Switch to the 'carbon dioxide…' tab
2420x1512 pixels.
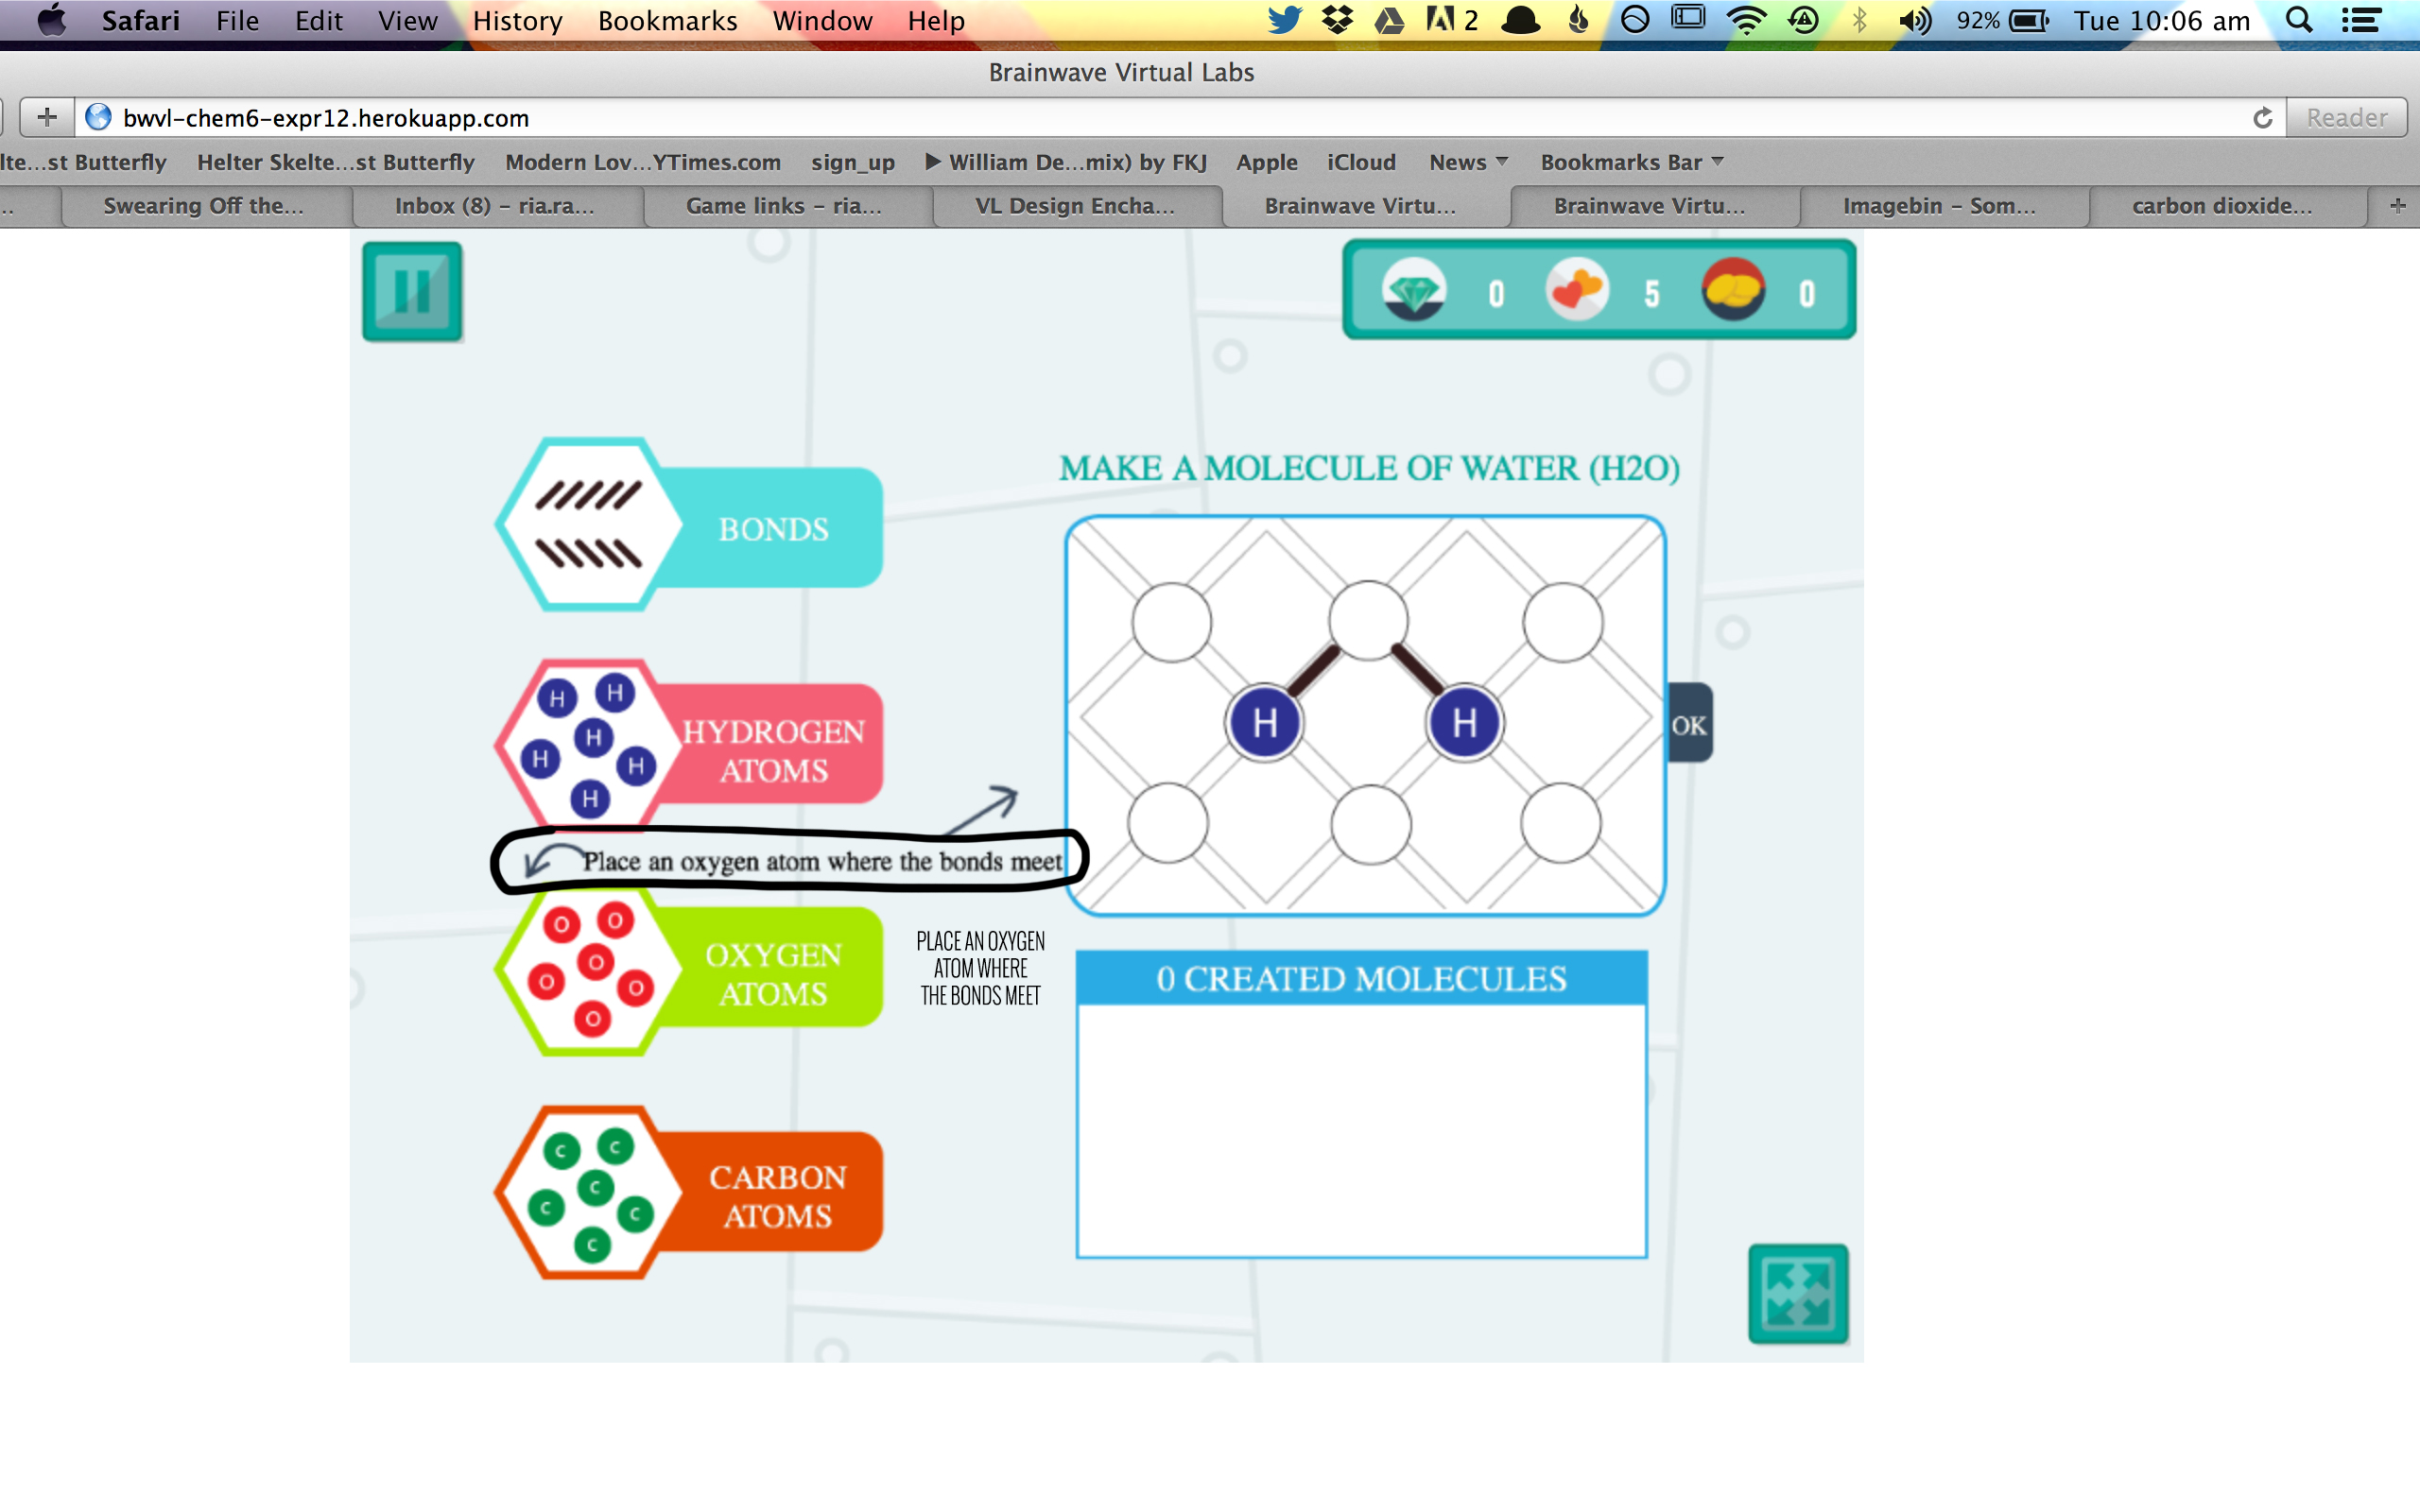click(x=2222, y=206)
